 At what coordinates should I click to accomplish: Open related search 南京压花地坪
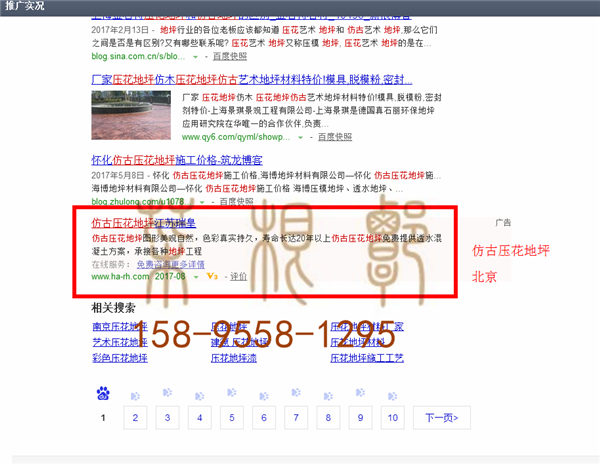120,326
